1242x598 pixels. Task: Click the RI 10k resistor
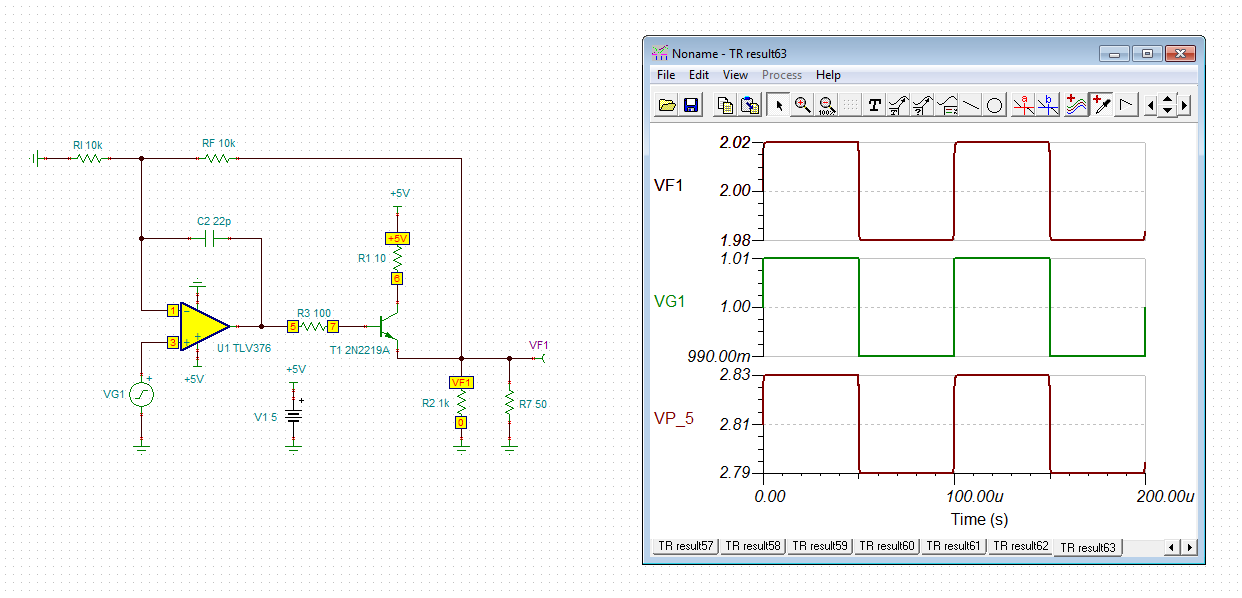point(90,158)
